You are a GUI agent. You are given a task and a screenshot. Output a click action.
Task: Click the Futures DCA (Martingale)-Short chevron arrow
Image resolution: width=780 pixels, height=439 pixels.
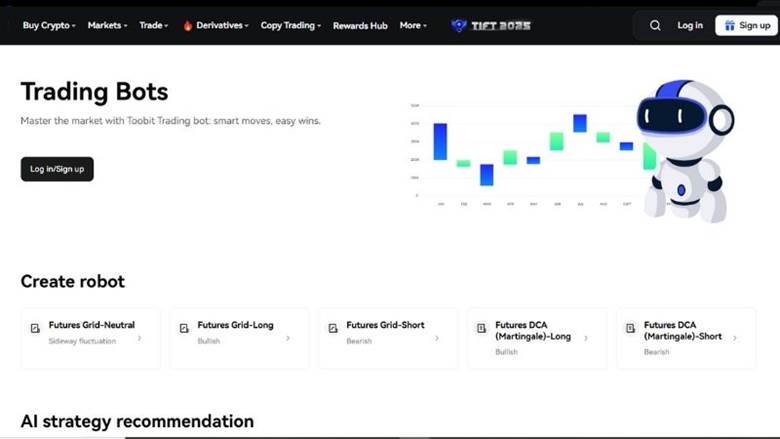click(734, 338)
